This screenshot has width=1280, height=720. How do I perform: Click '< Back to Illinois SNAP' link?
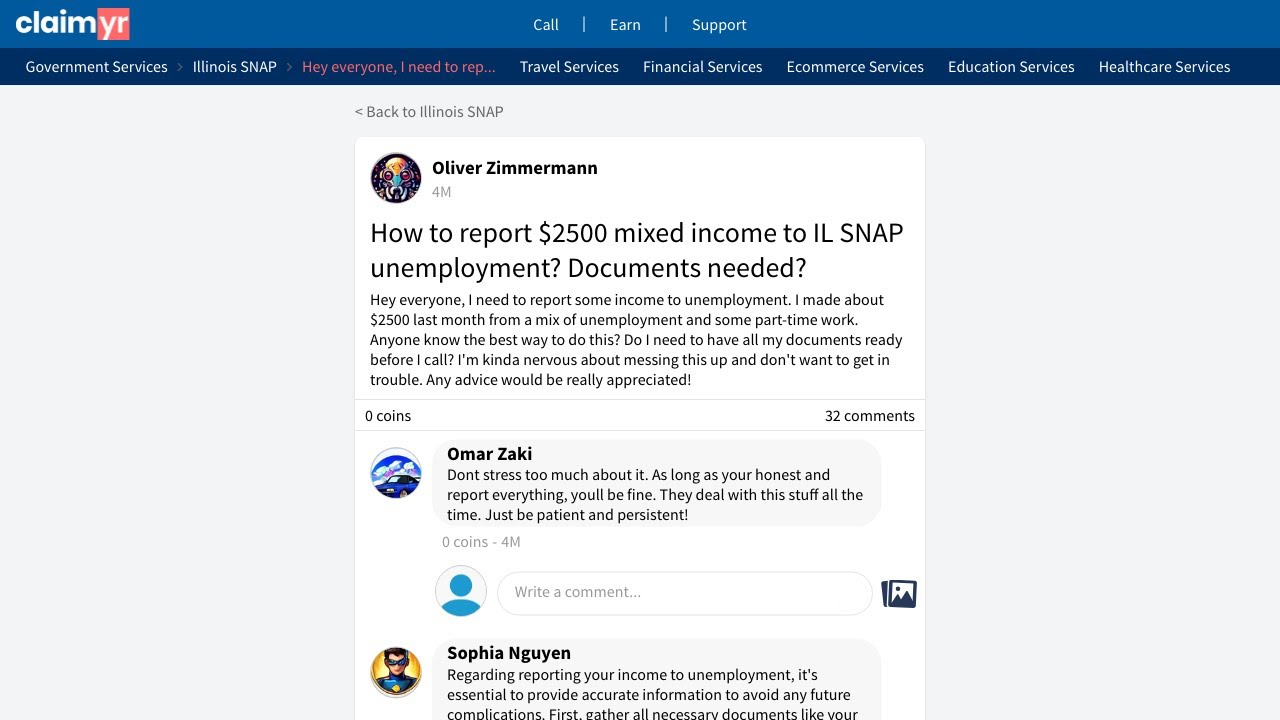pyautogui.click(x=429, y=112)
